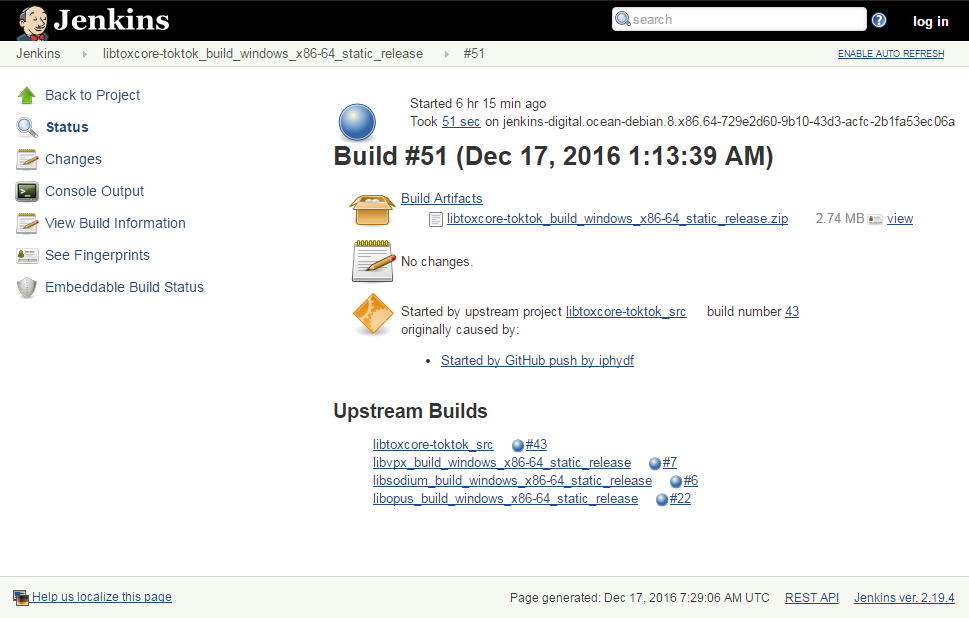This screenshot has height=618, width=969.
Task: Click the Build #51 heading text
Action: [554, 156]
